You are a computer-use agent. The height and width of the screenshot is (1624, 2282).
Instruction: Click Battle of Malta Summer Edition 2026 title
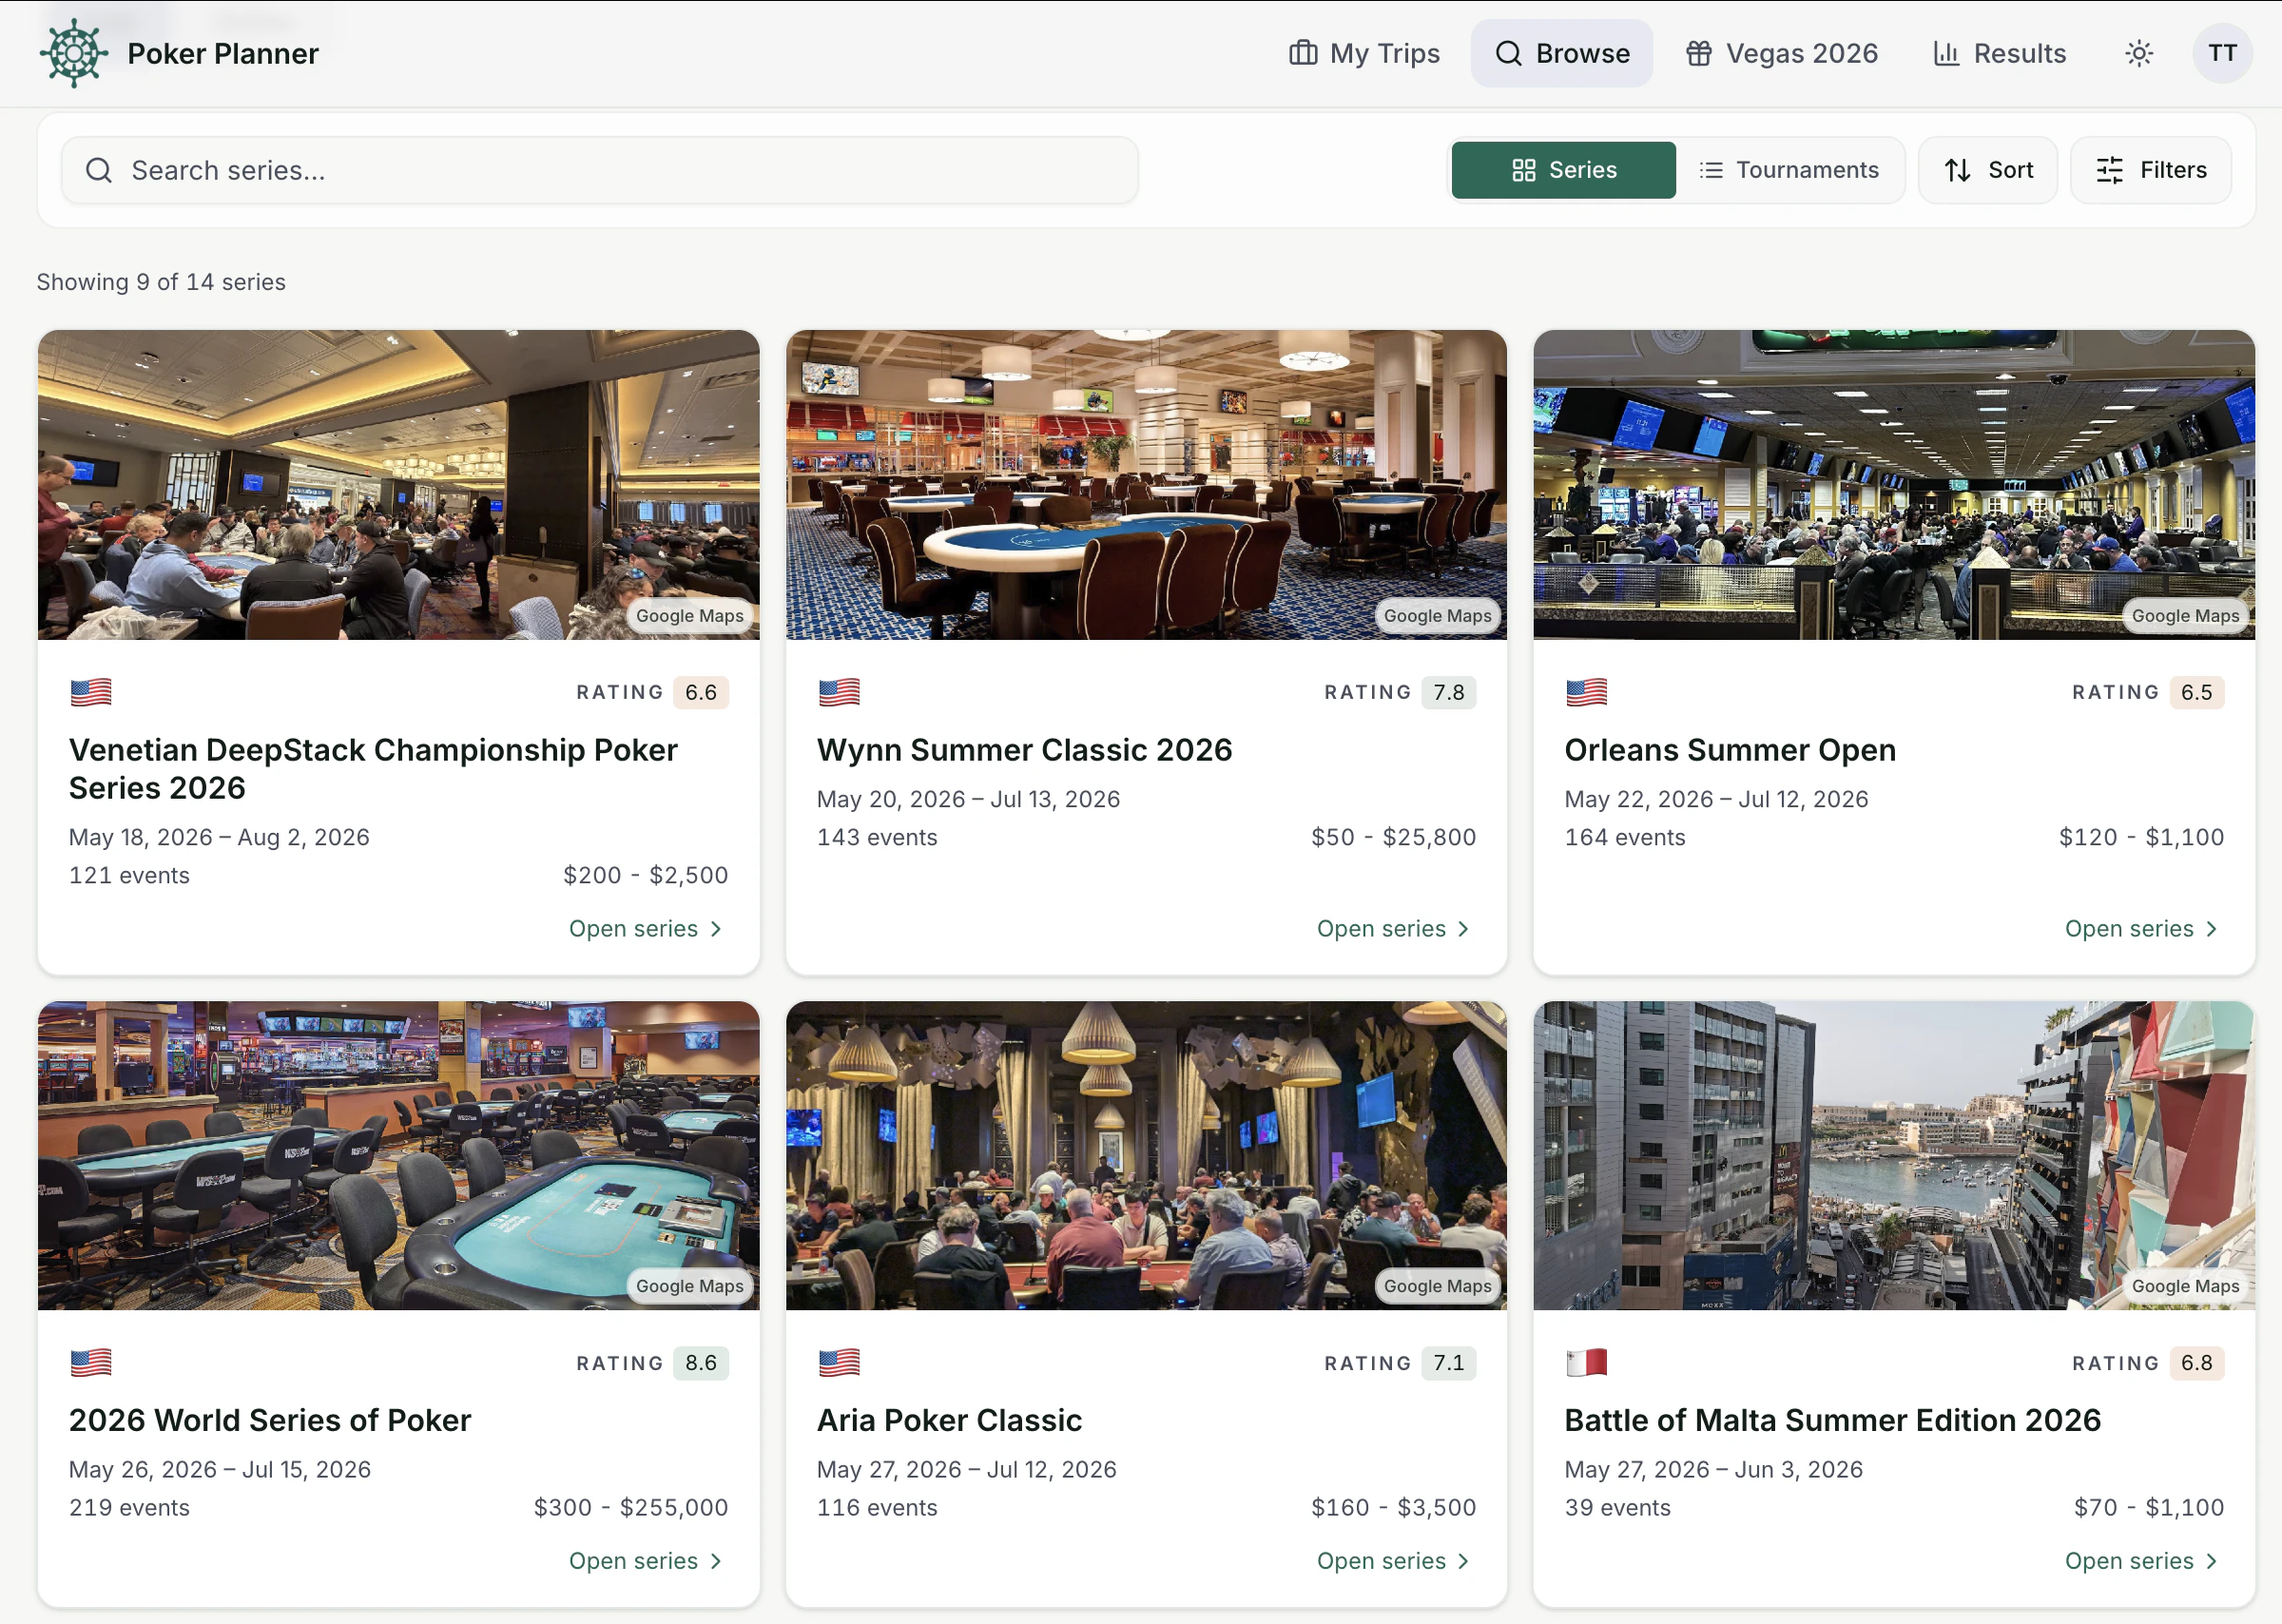(1832, 1420)
